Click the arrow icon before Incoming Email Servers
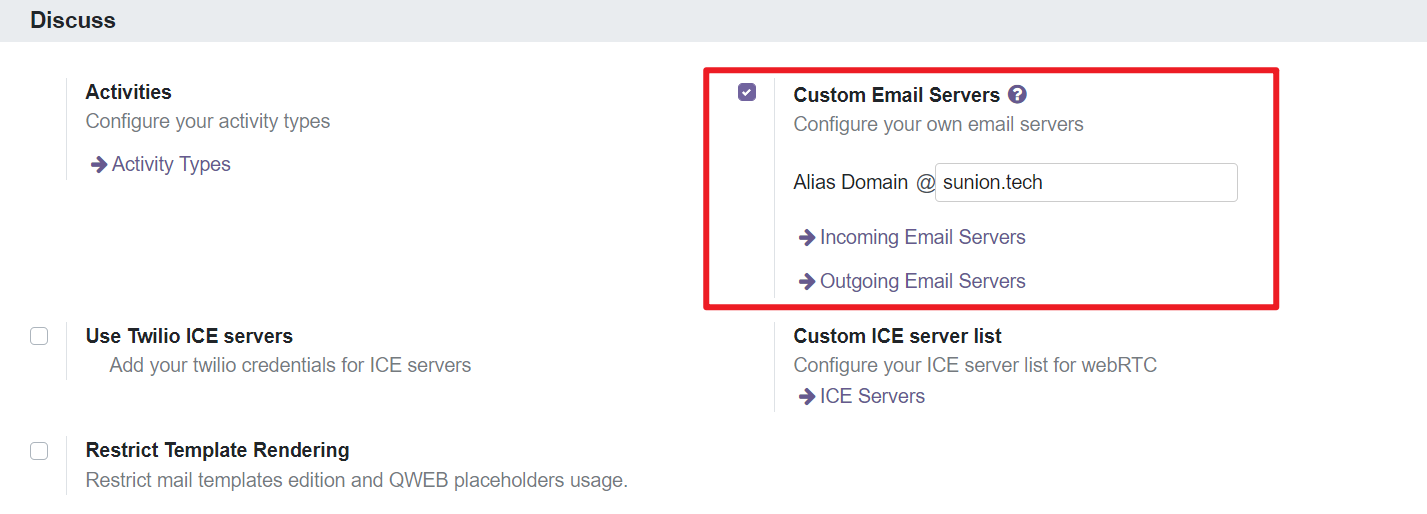Viewport: 1427px width, 514px height. [x=806, y=238]
